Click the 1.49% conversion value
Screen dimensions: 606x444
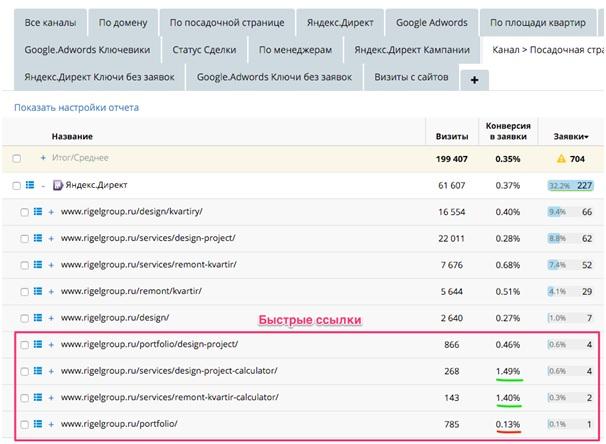coord(508,371)
